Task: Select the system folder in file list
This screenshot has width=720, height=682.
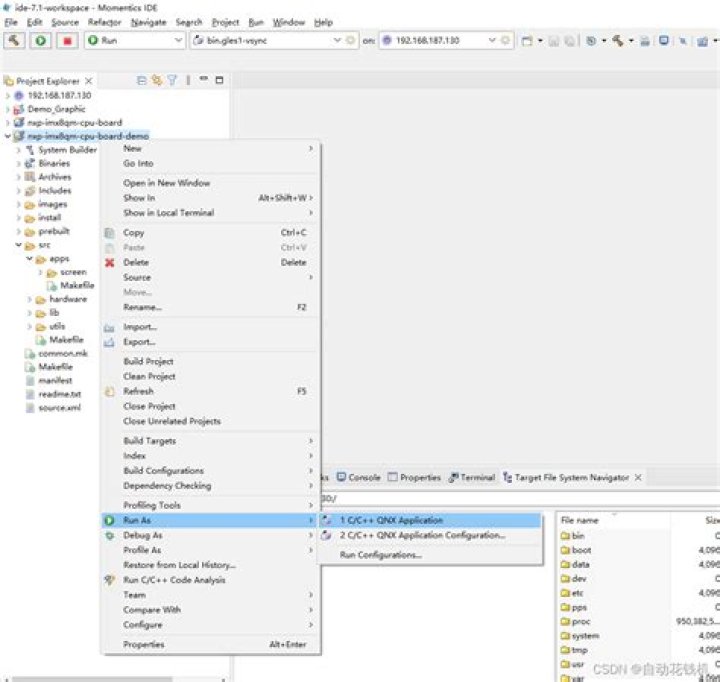Action: pyautogui.click(x=580, y=636)
